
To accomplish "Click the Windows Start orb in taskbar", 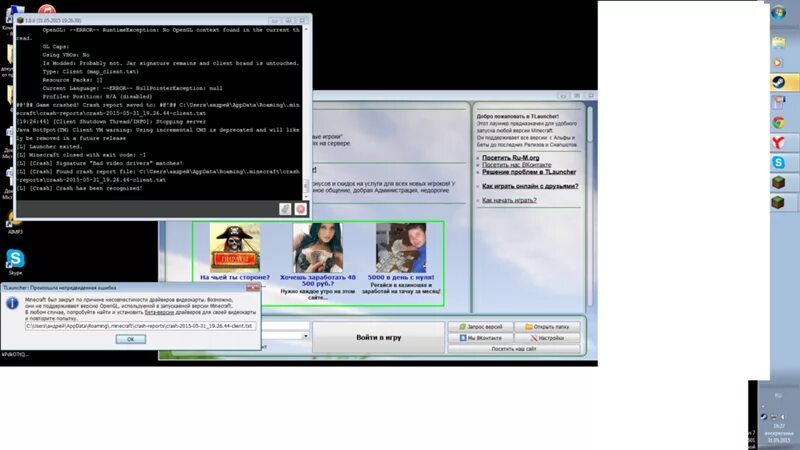I will (x=779, y=14).
